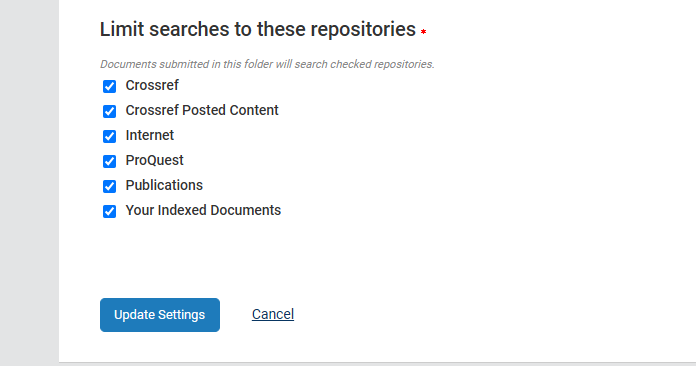Click the Cancel link
696x366 pixels.
tap(273, 314)
